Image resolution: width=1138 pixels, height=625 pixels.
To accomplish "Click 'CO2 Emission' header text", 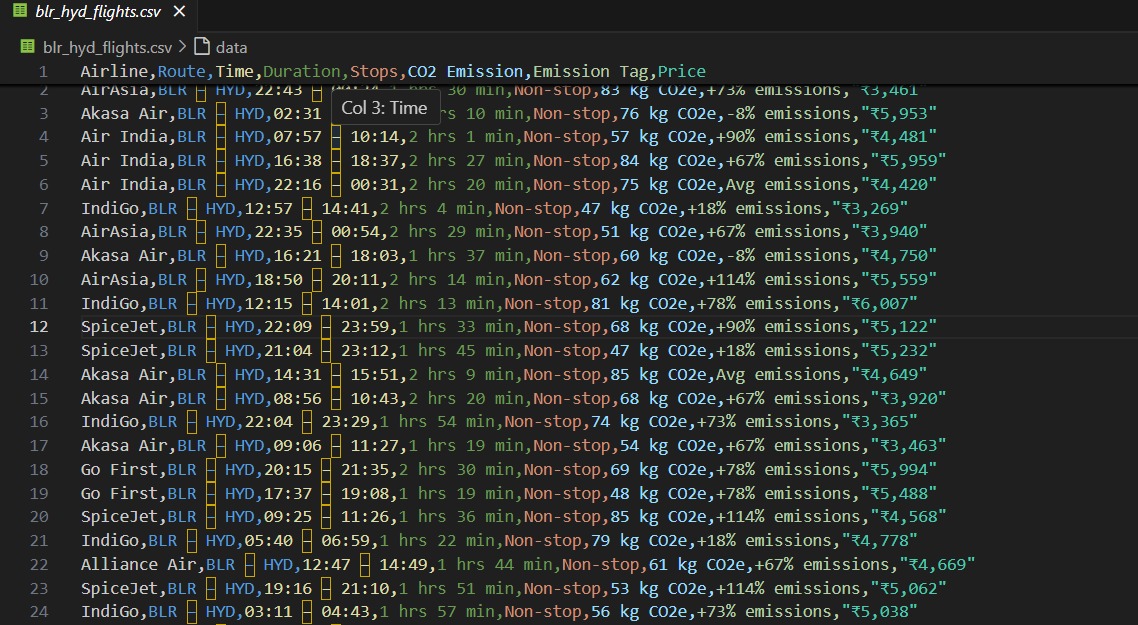I will pyautogui.click(x=465, y=71).
